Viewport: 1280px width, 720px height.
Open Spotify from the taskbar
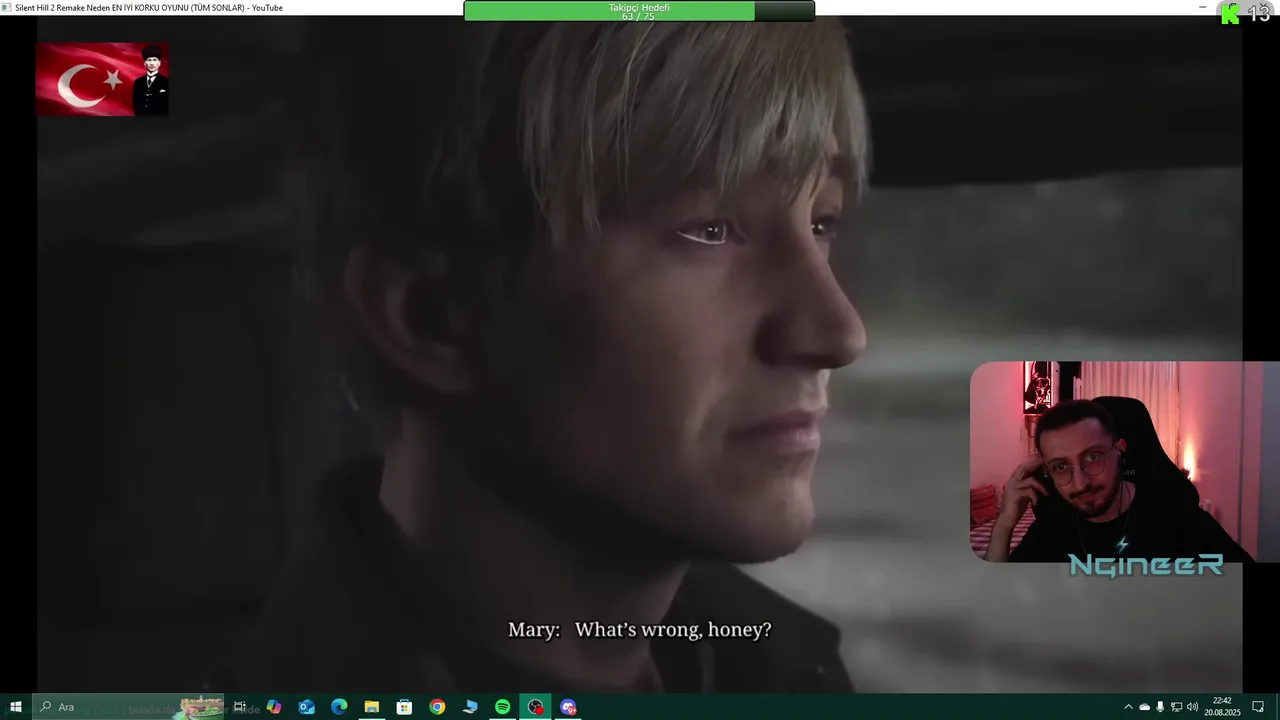[503, 707]
